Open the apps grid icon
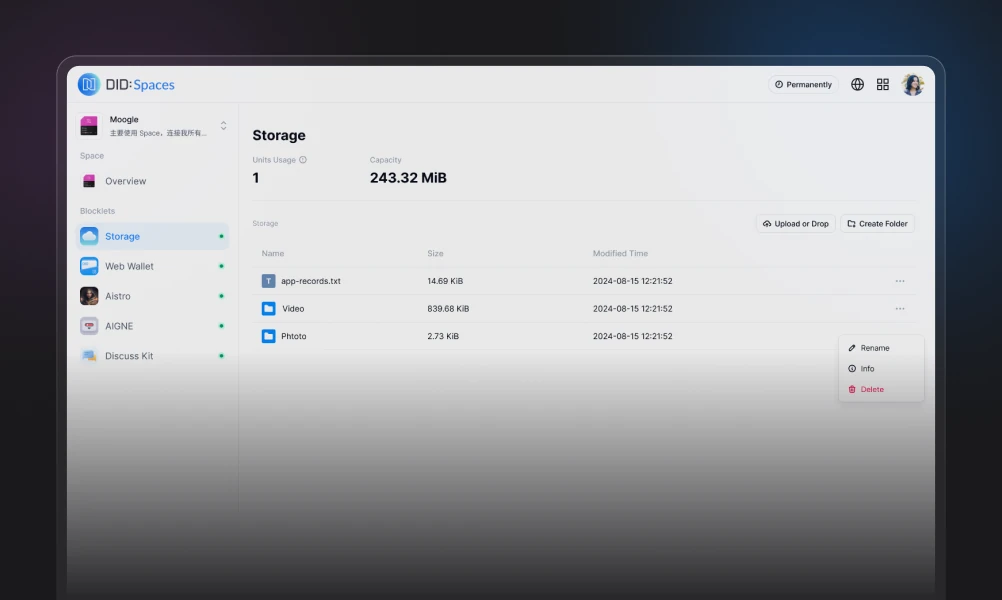Viewport: 1002px width, 600px height. pyautogui.click(x=883, y=84)
